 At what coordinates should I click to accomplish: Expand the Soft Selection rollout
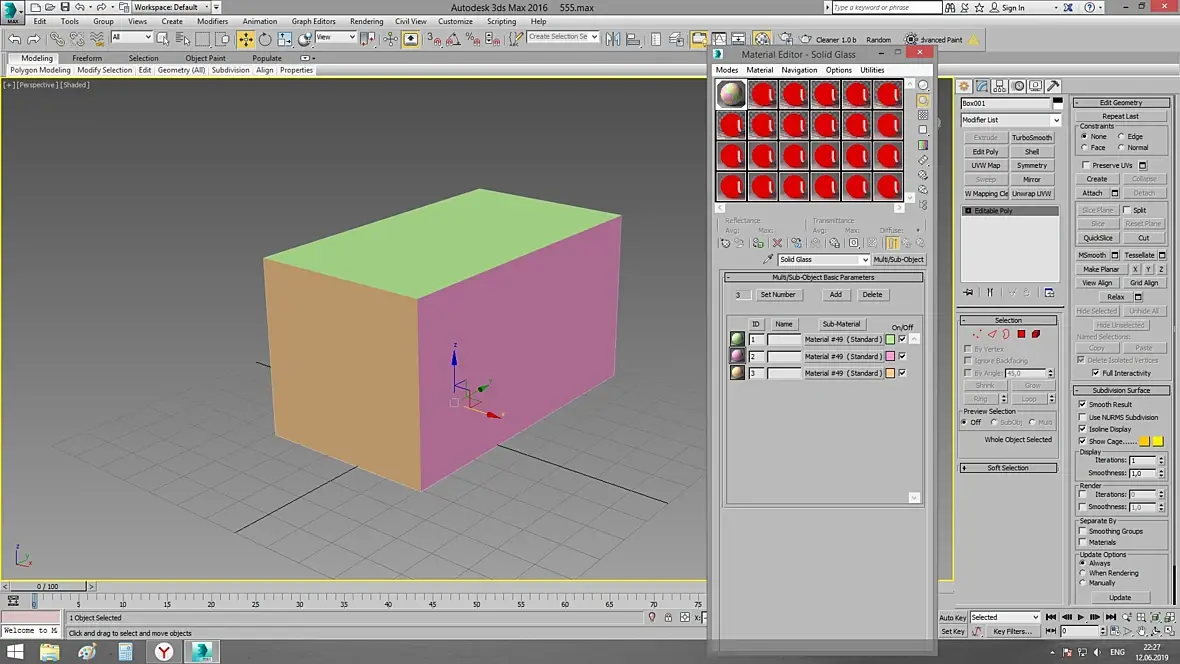1008,468
